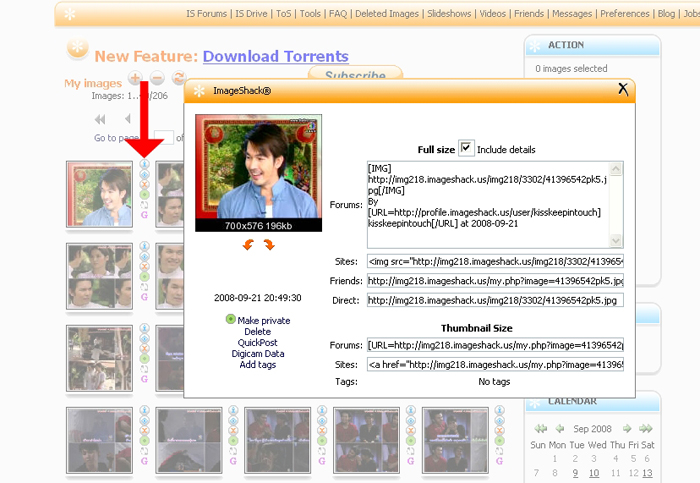Image resolution: width=700 pixels, height=483 pixels.
Task: Click the Add tags link
Action: [258, 365]
